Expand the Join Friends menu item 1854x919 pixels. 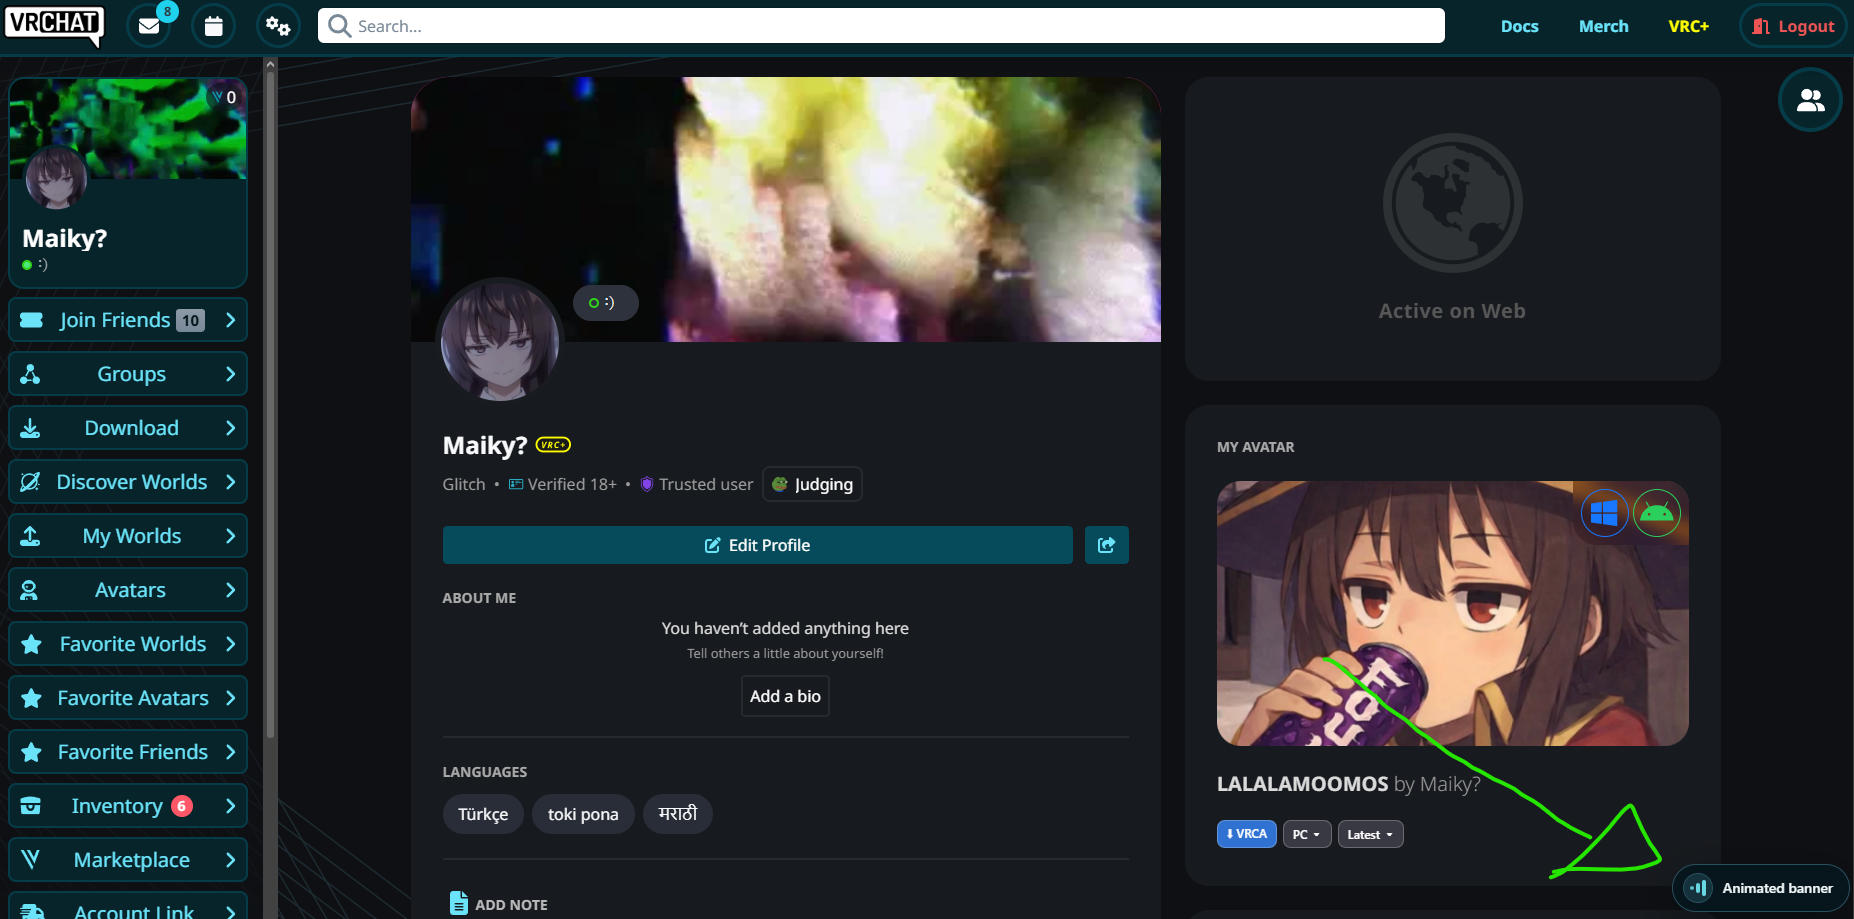coord(128,320)
